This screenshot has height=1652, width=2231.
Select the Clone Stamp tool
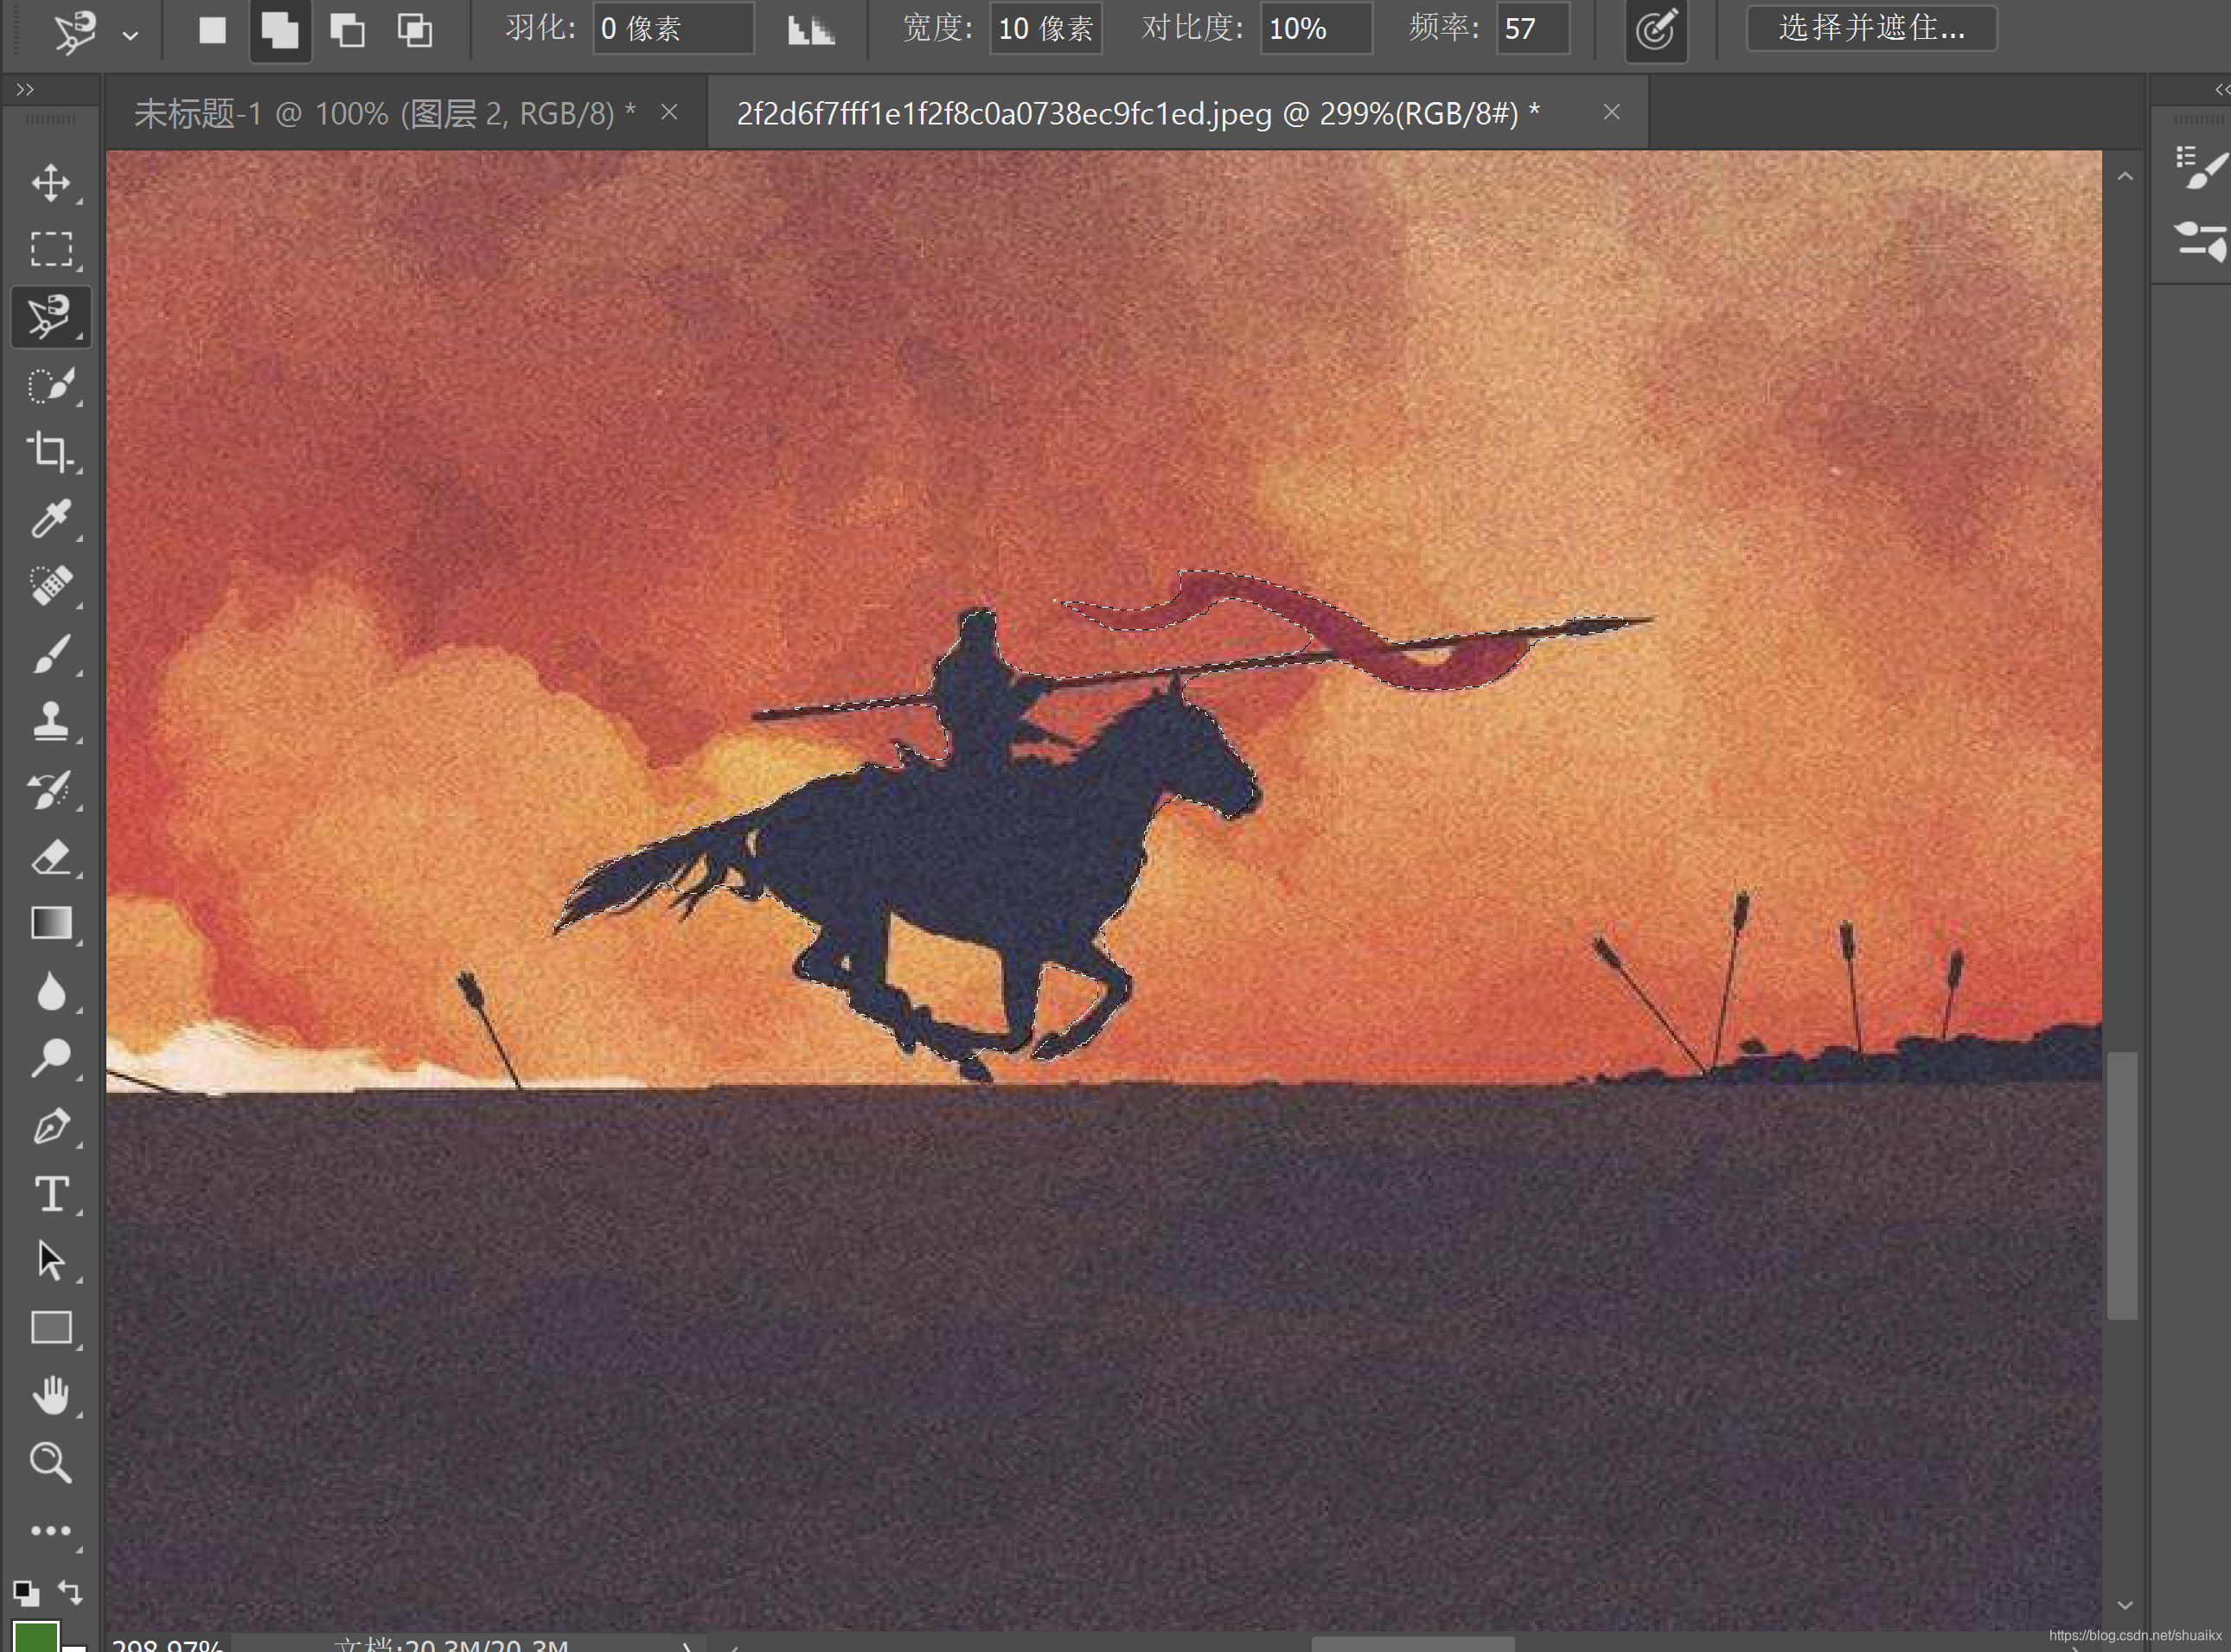(50, 721)
